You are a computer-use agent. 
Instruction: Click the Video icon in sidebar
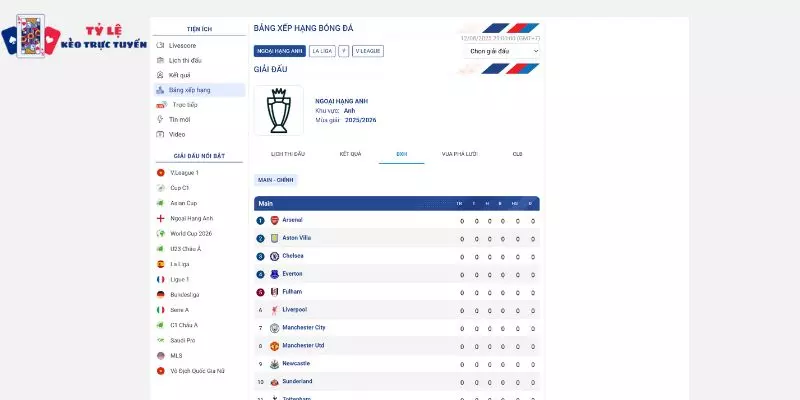coord(160,134)
